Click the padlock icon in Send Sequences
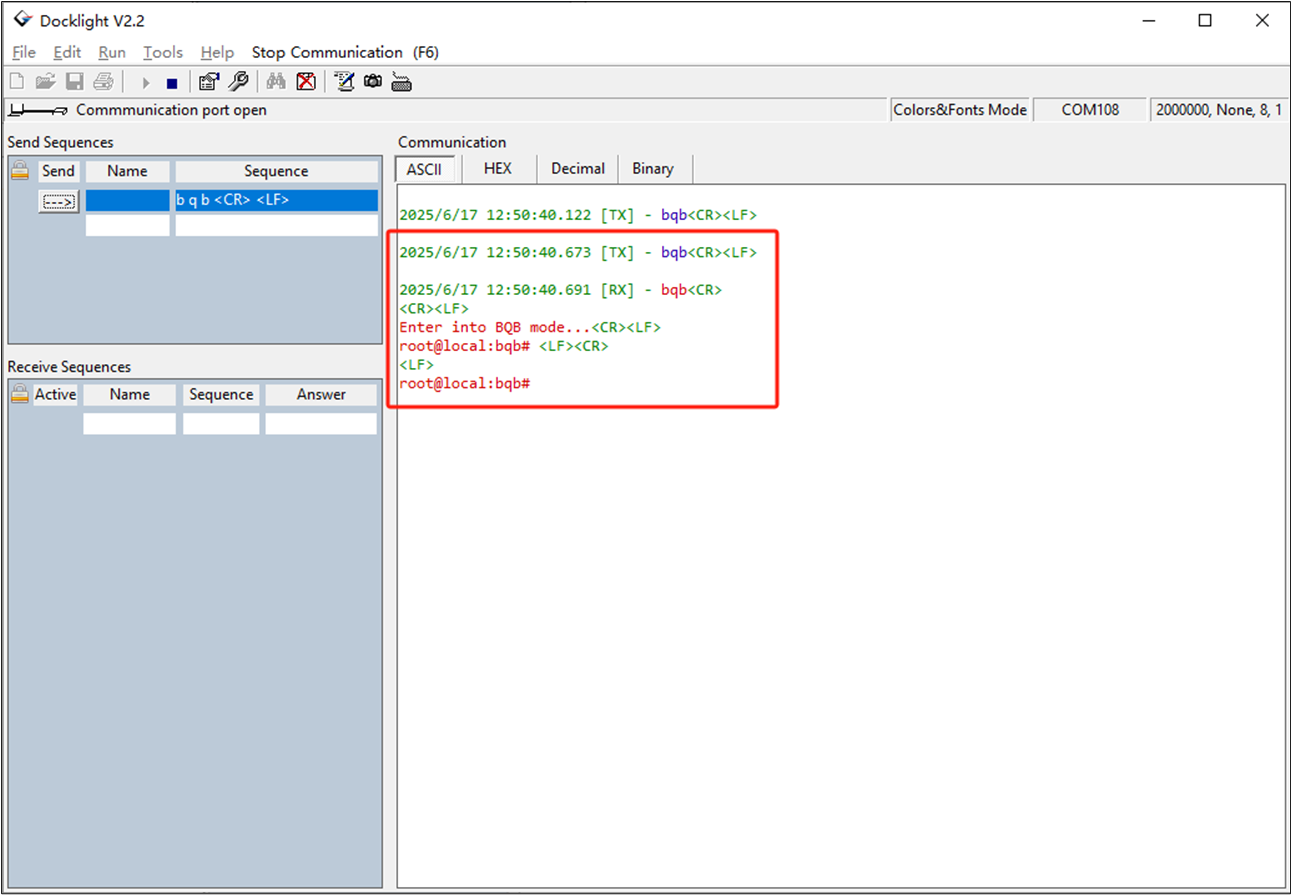Viewport: 1292px width, 895px height. tap(20, 171)
